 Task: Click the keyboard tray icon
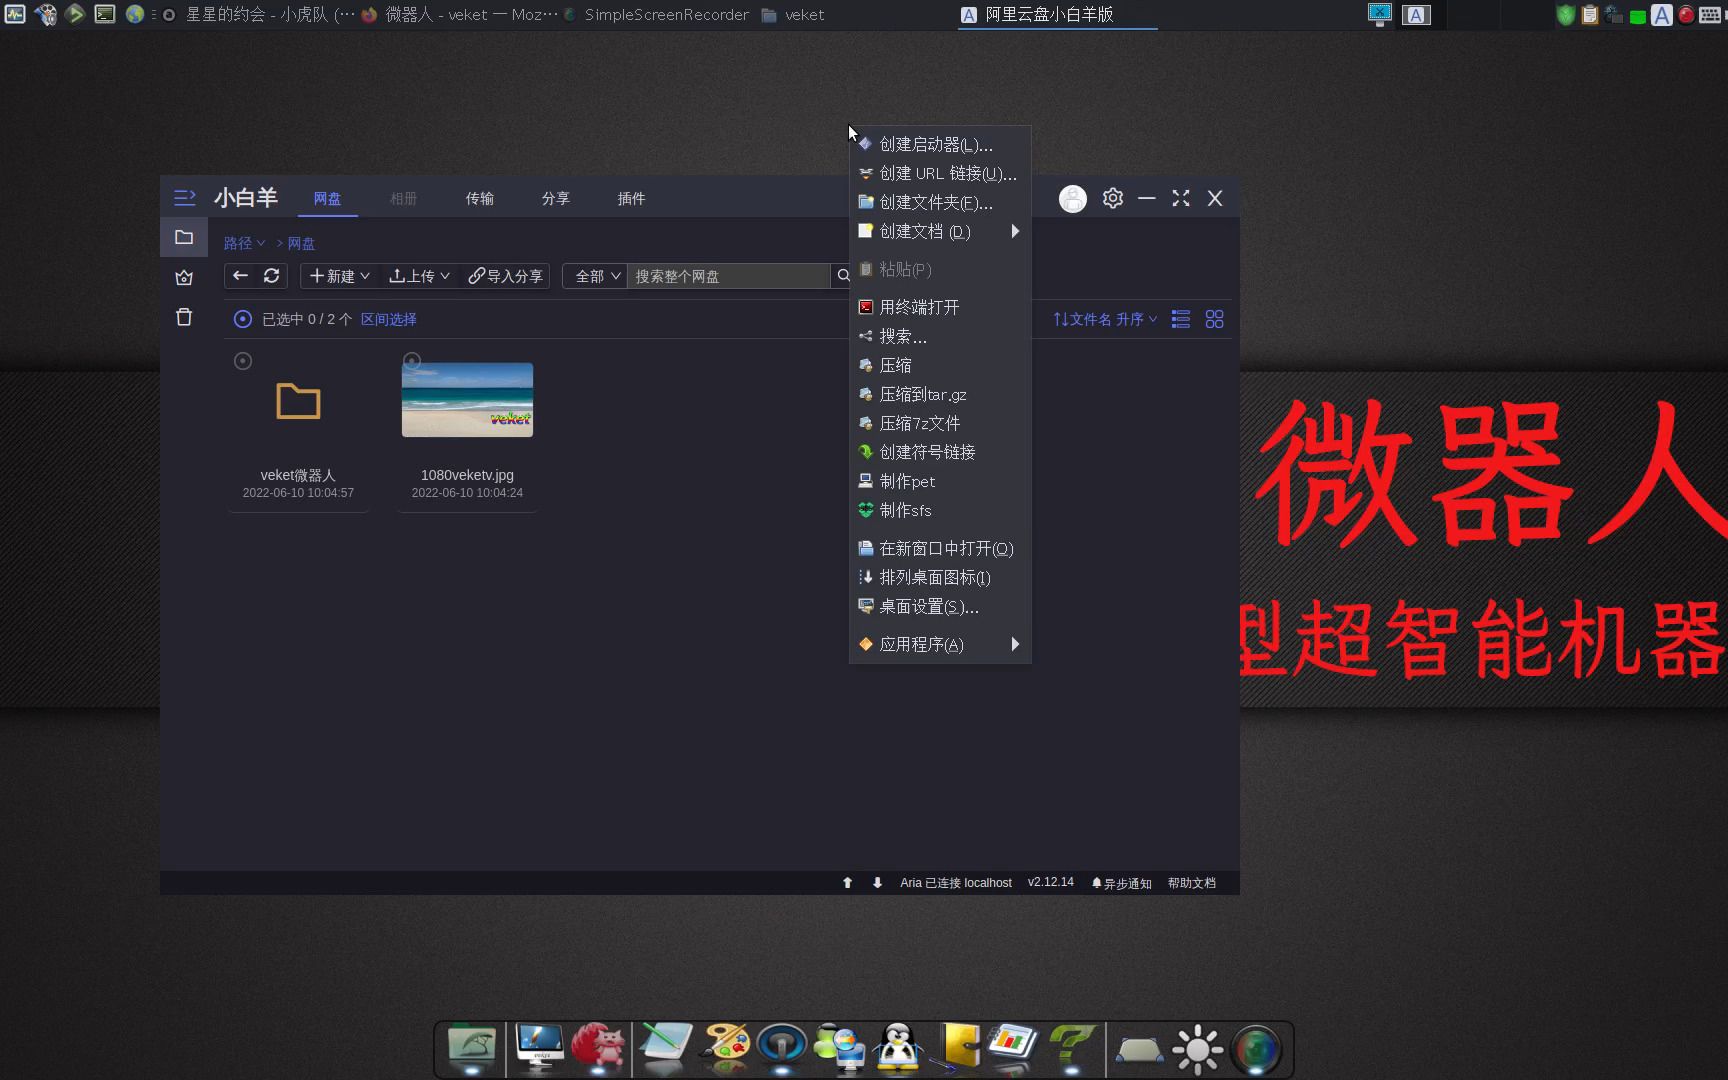click(1710, 15)
